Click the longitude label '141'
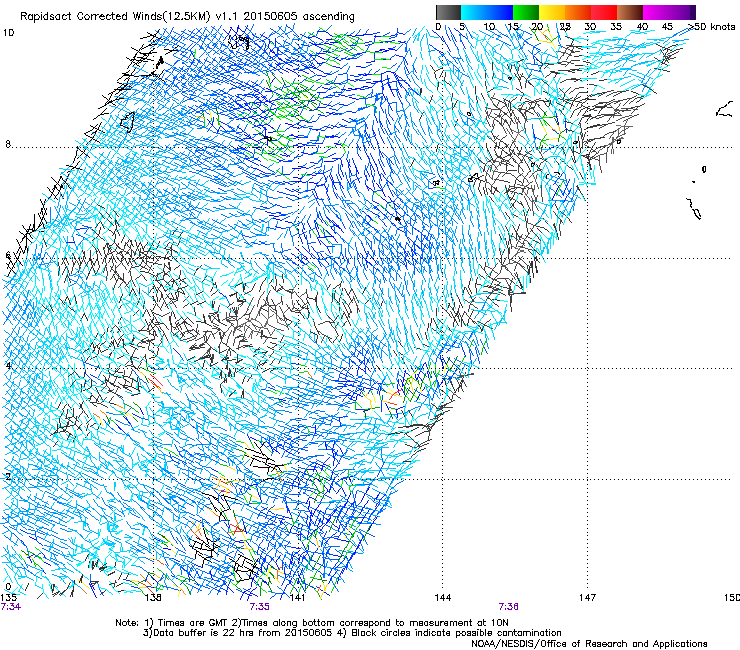This screenshot has width=740, height=650. pos(297,598)
